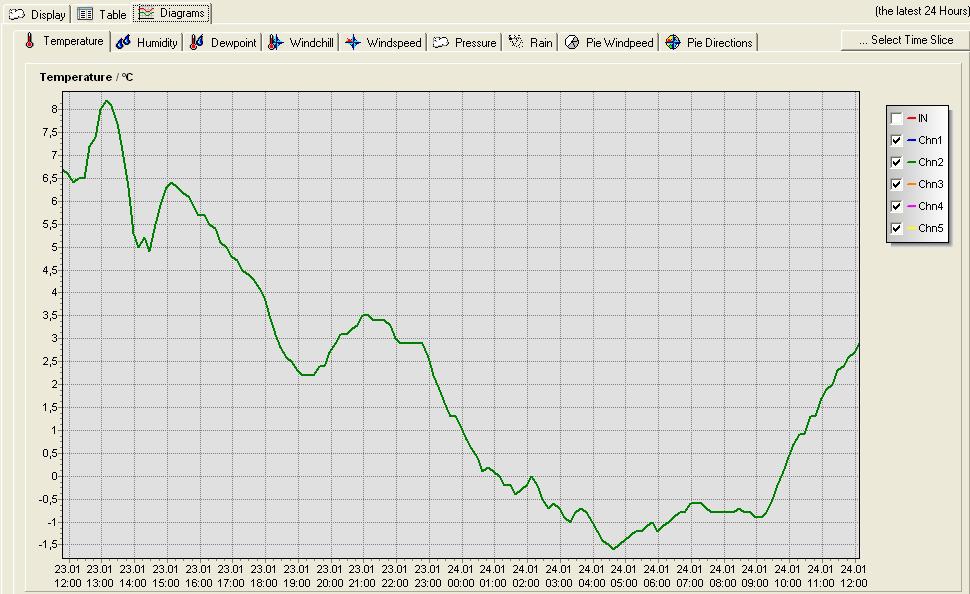Click the Rain cloud icon

tap(516, 42)
